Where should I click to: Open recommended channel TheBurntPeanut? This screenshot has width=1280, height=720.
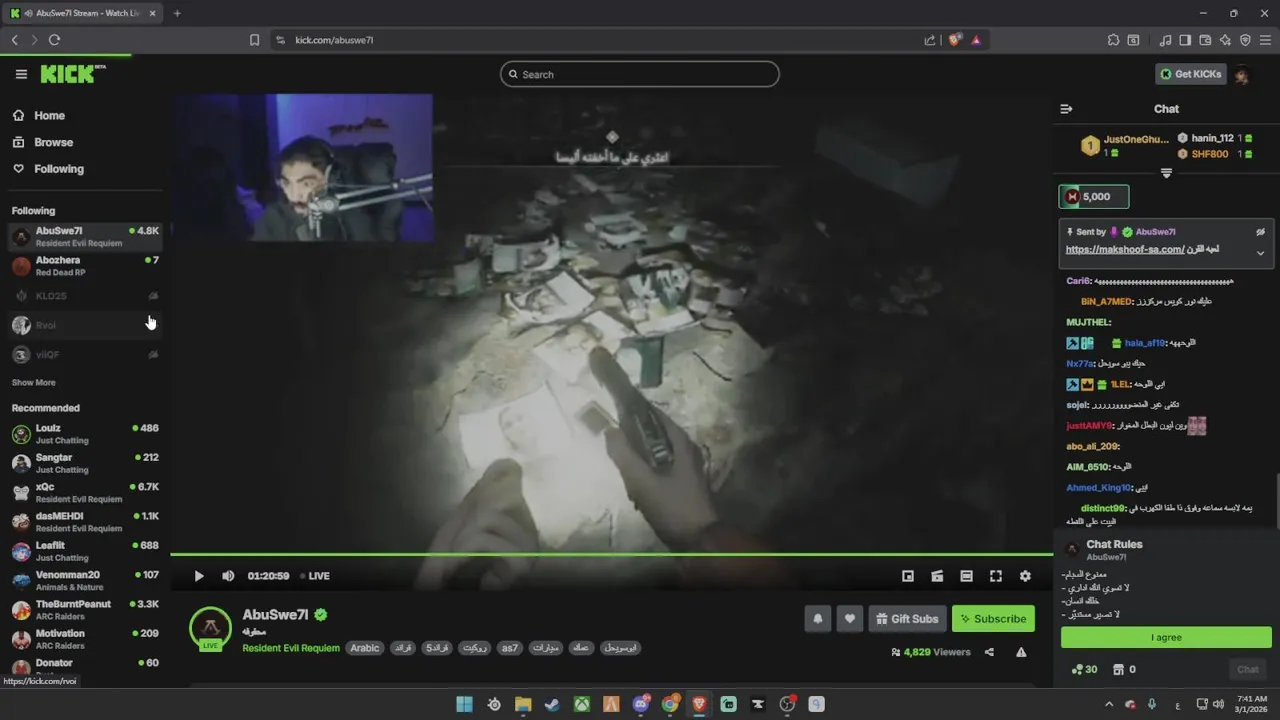click(x=85, y=610)
